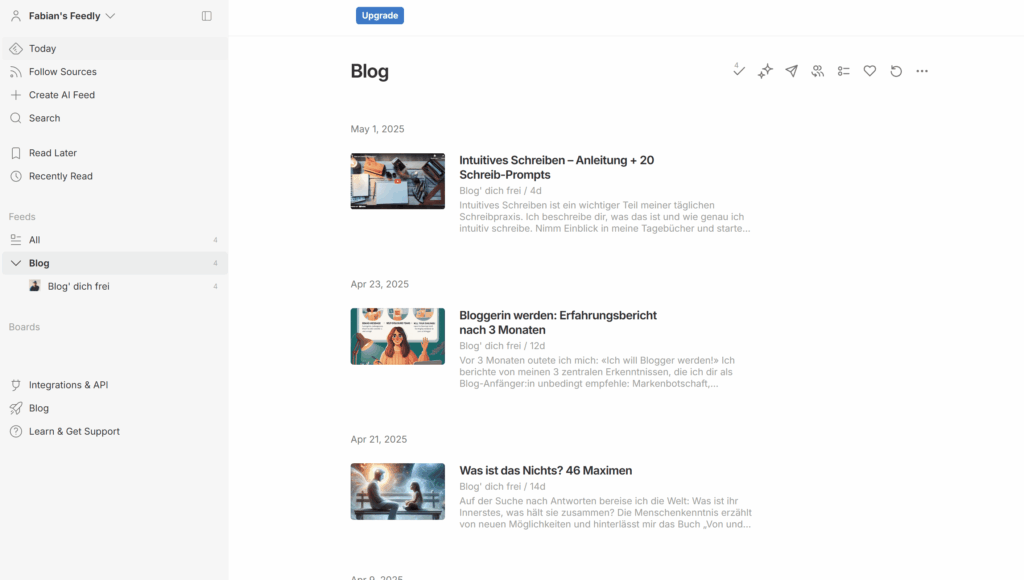Click the team sharing people icon
Image resolution: width=1024 pixels, height=580 pixels.
click(817, 71)
